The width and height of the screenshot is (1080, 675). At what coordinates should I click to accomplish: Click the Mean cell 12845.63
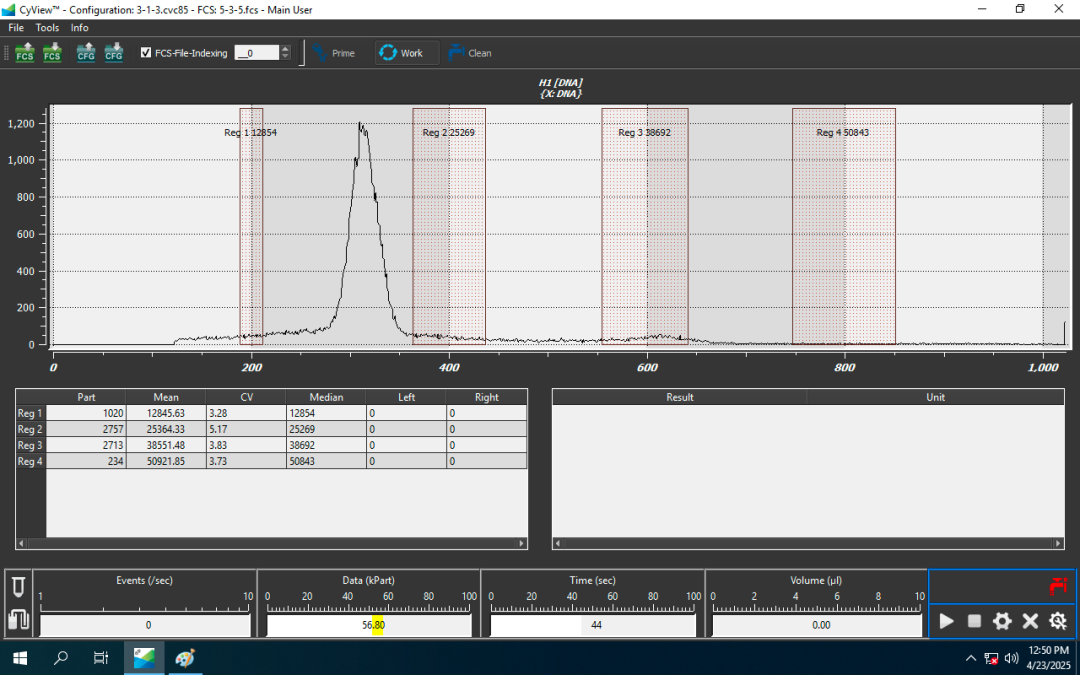click(x=166, y=413)
